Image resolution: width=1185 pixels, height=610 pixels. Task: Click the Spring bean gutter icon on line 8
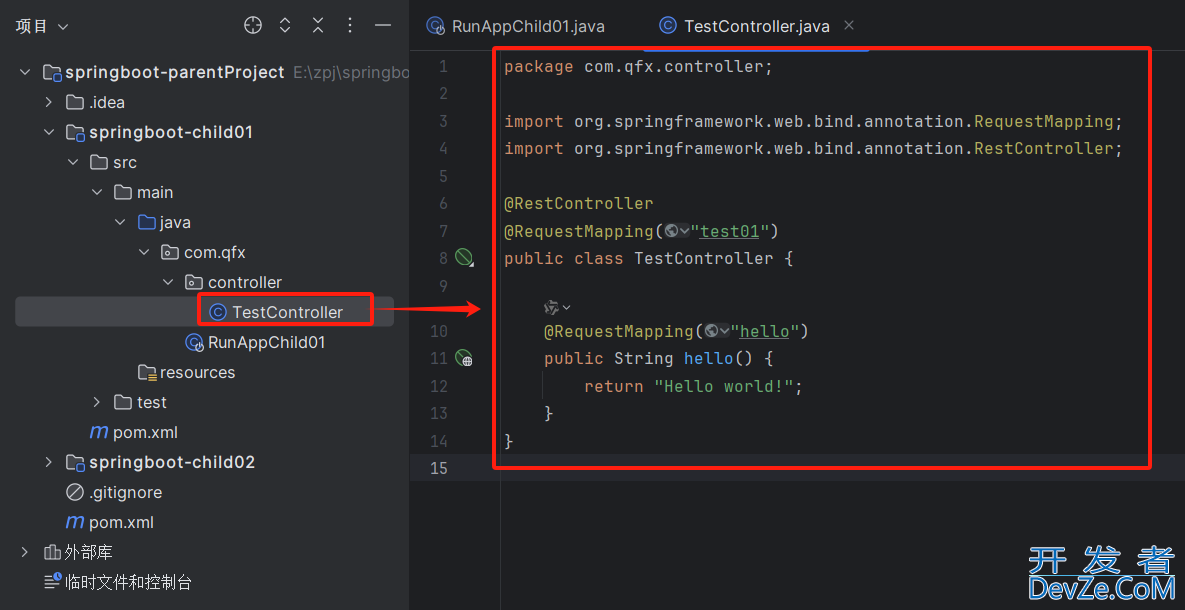click(x=463, y=258)
